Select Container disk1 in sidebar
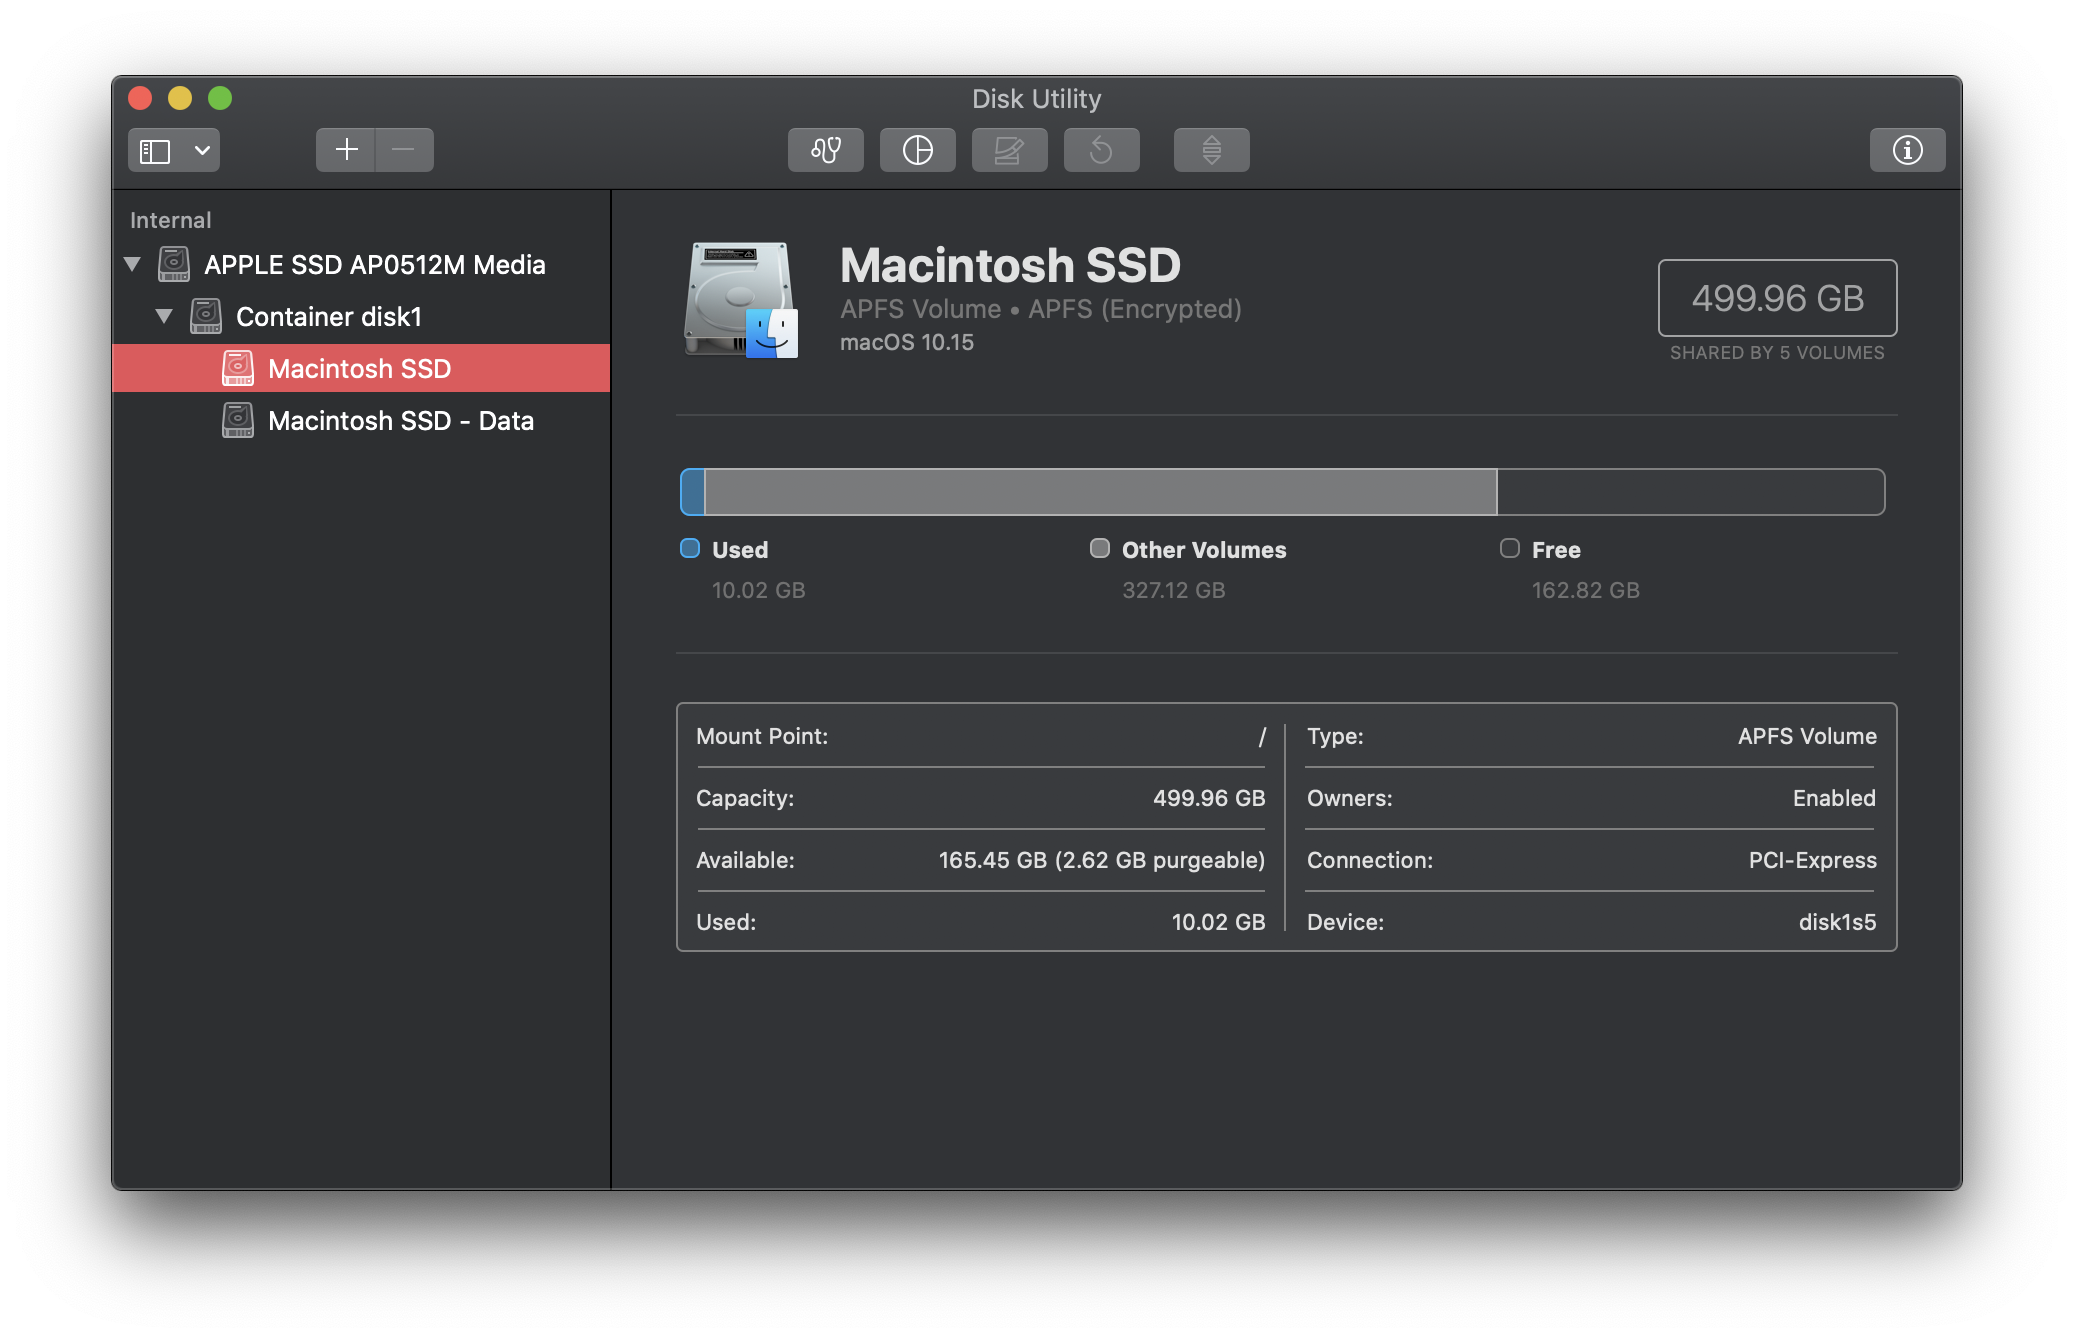This screenshot has width=2074, height=1338. (361, 316)
